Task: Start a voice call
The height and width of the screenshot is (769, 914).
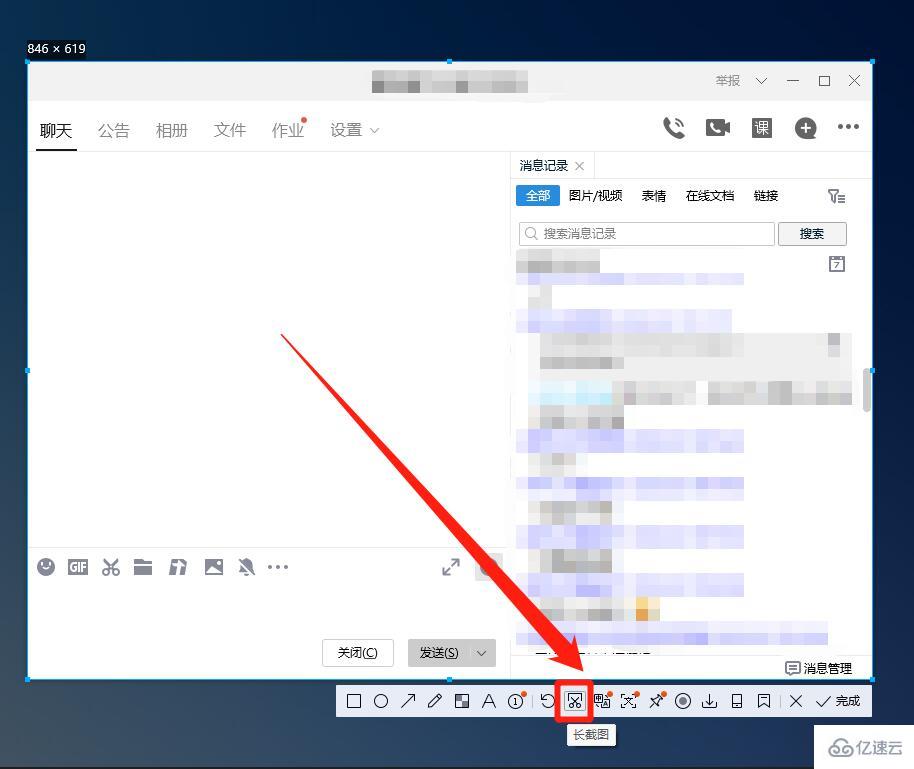Action: click(x=674, y=128)
